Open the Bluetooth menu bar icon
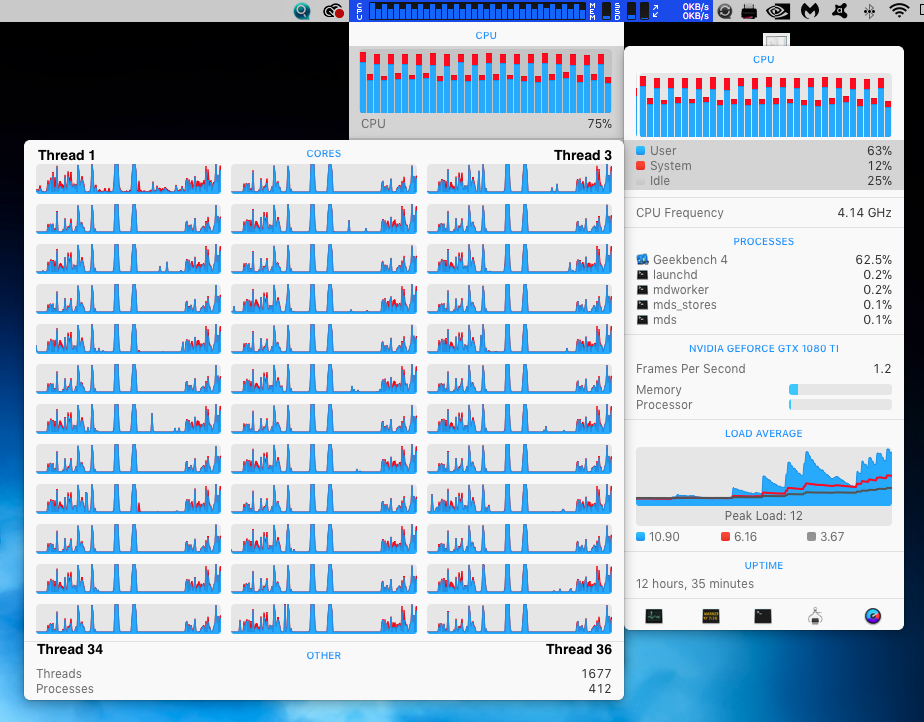The height and width of the screenshot is (722, 924). (x=869, y=11)
